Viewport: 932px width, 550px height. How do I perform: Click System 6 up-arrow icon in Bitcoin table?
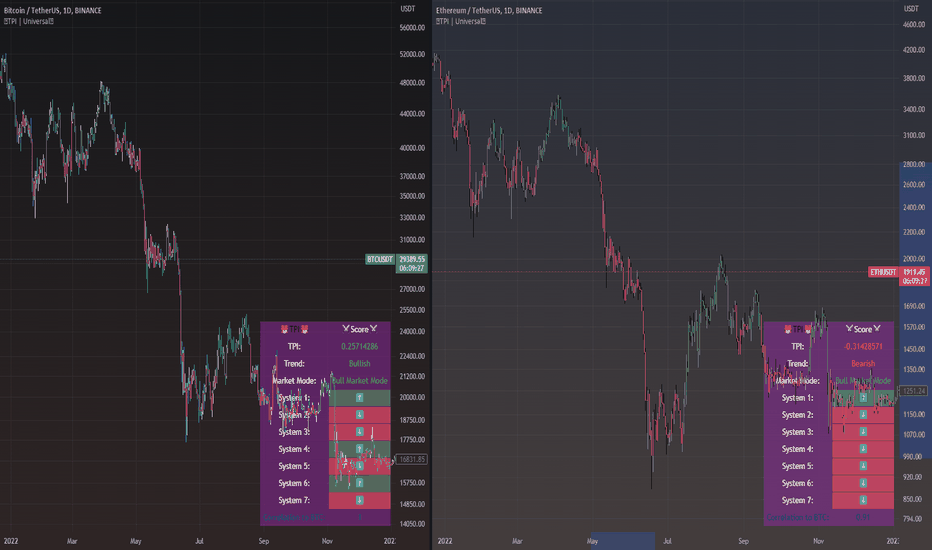(360, 483)
